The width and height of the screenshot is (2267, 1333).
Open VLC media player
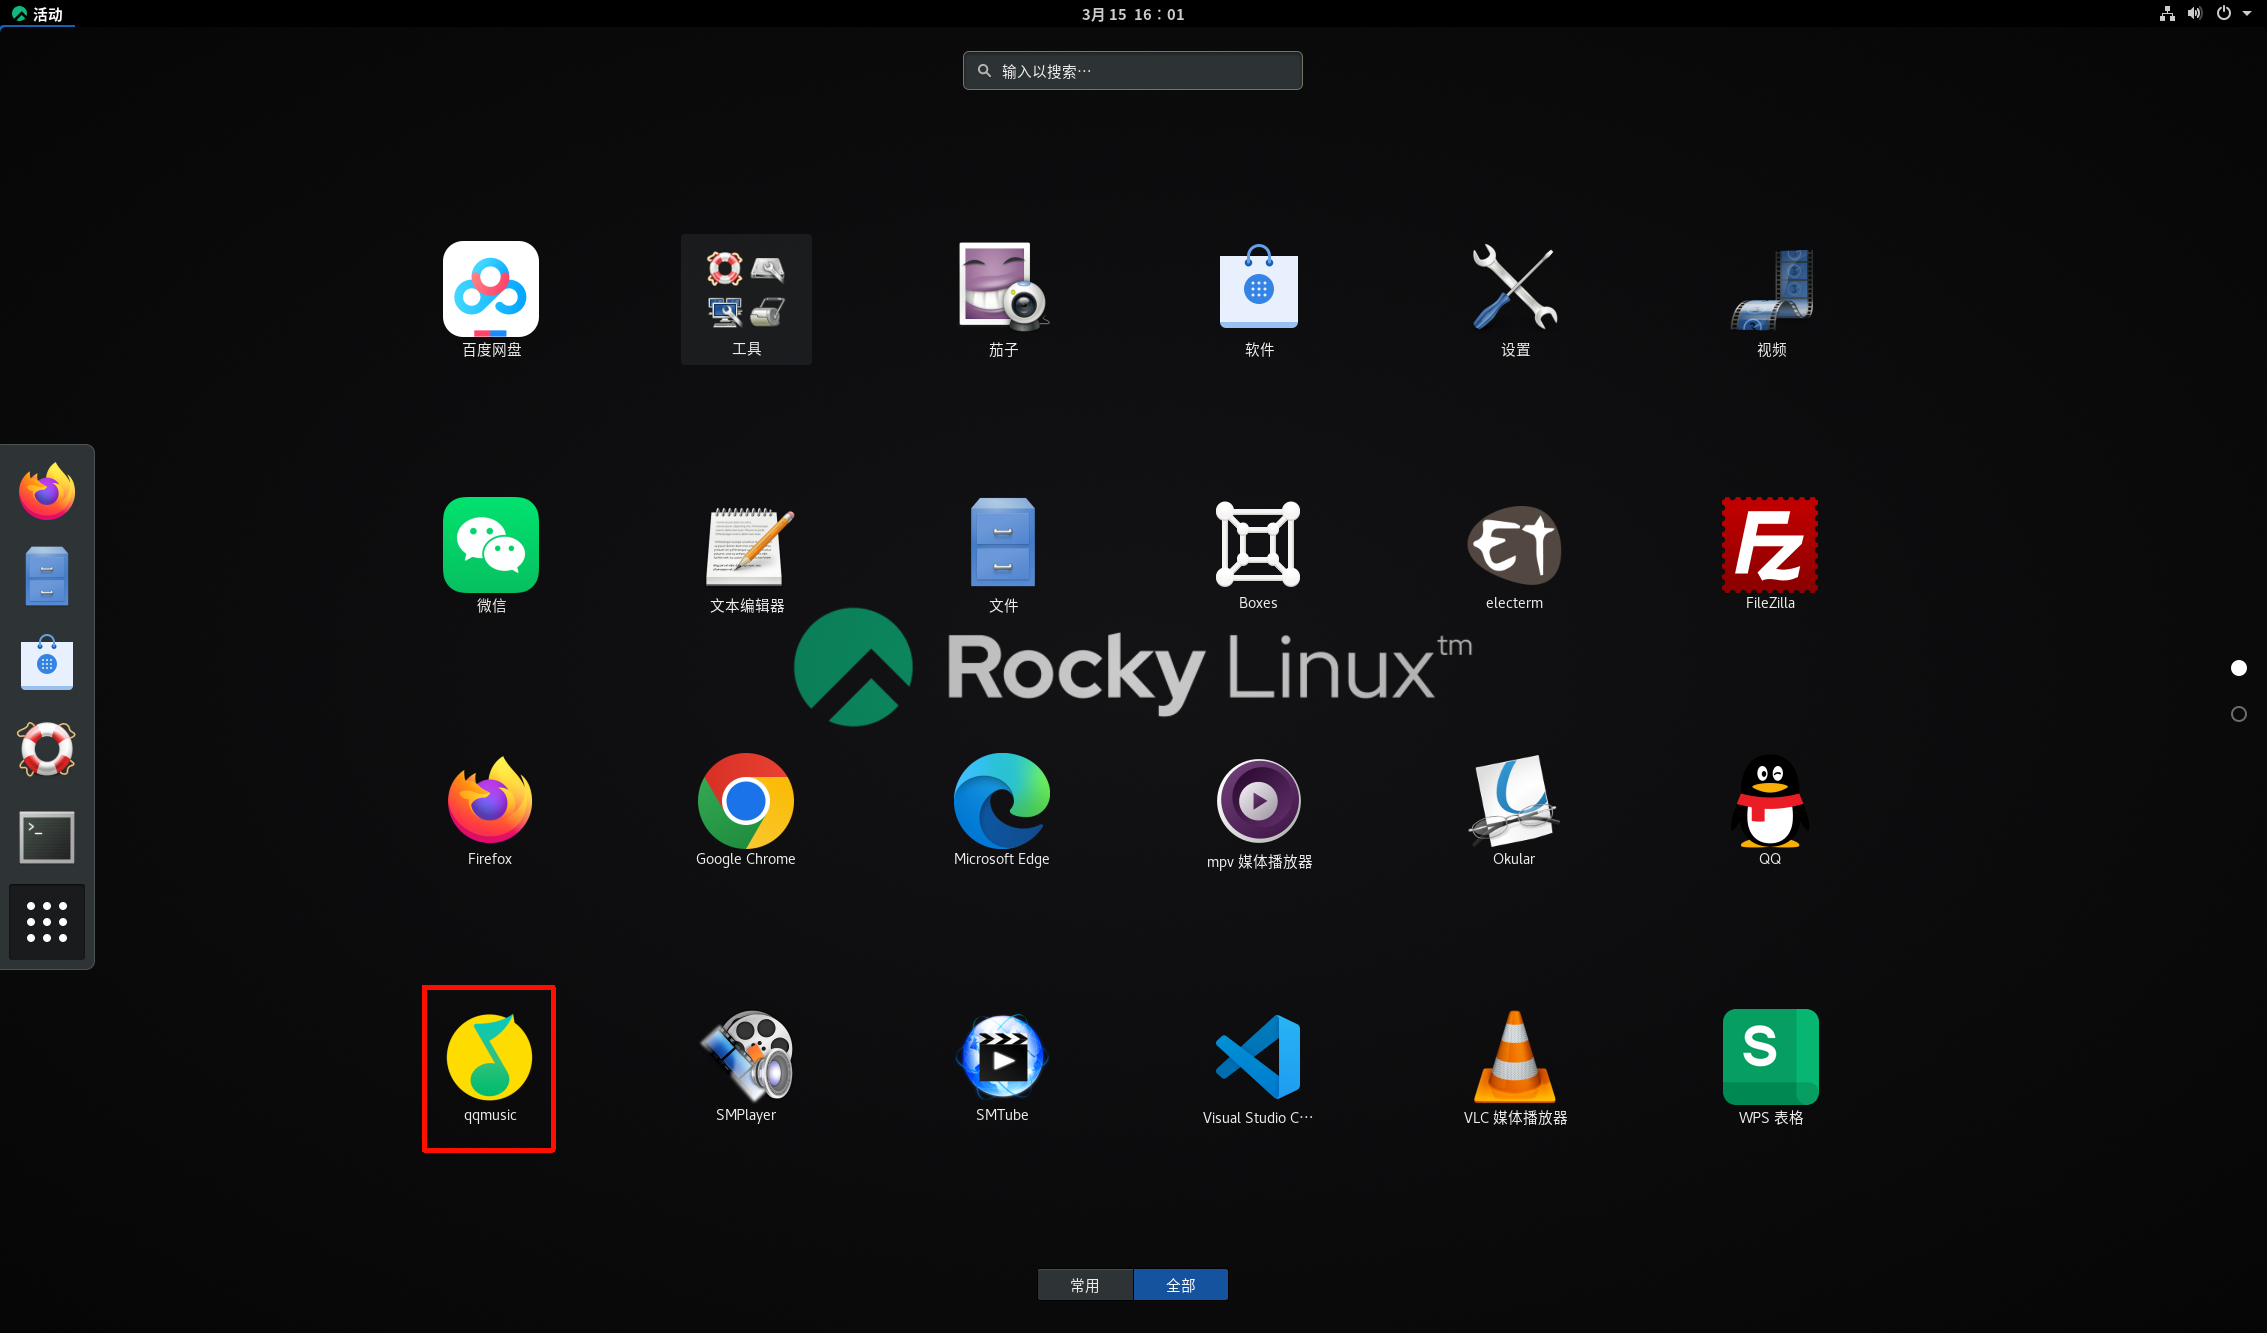[x=1514, y=1058]
